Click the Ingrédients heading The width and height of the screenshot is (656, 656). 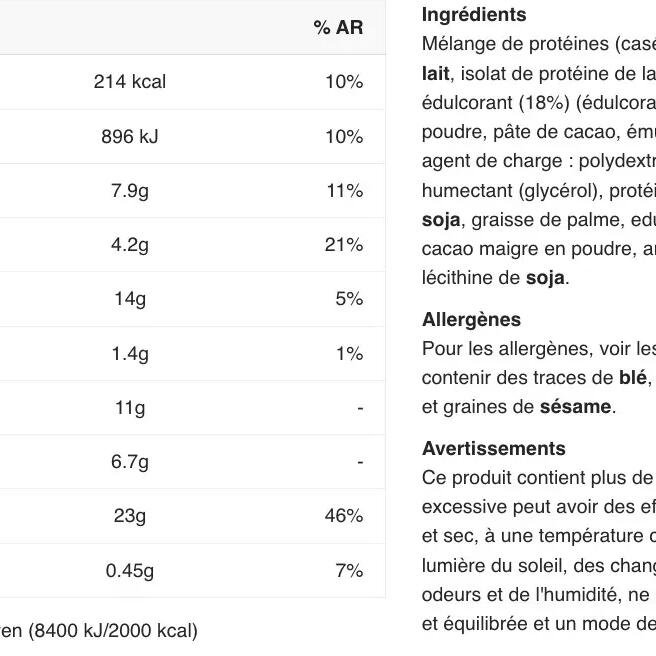pyautogui.click(x=474, y=15)
